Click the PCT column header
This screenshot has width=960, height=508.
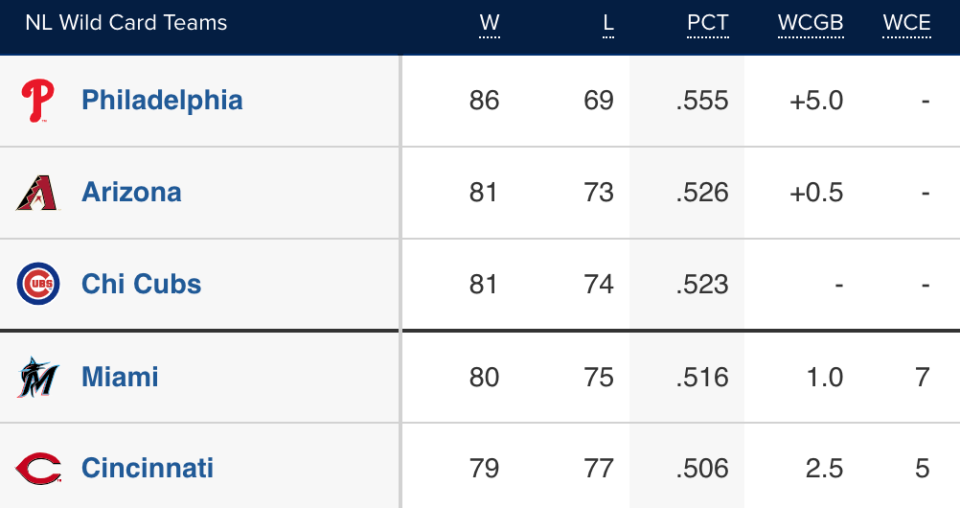pyautogui.click(x=708, y=23)
